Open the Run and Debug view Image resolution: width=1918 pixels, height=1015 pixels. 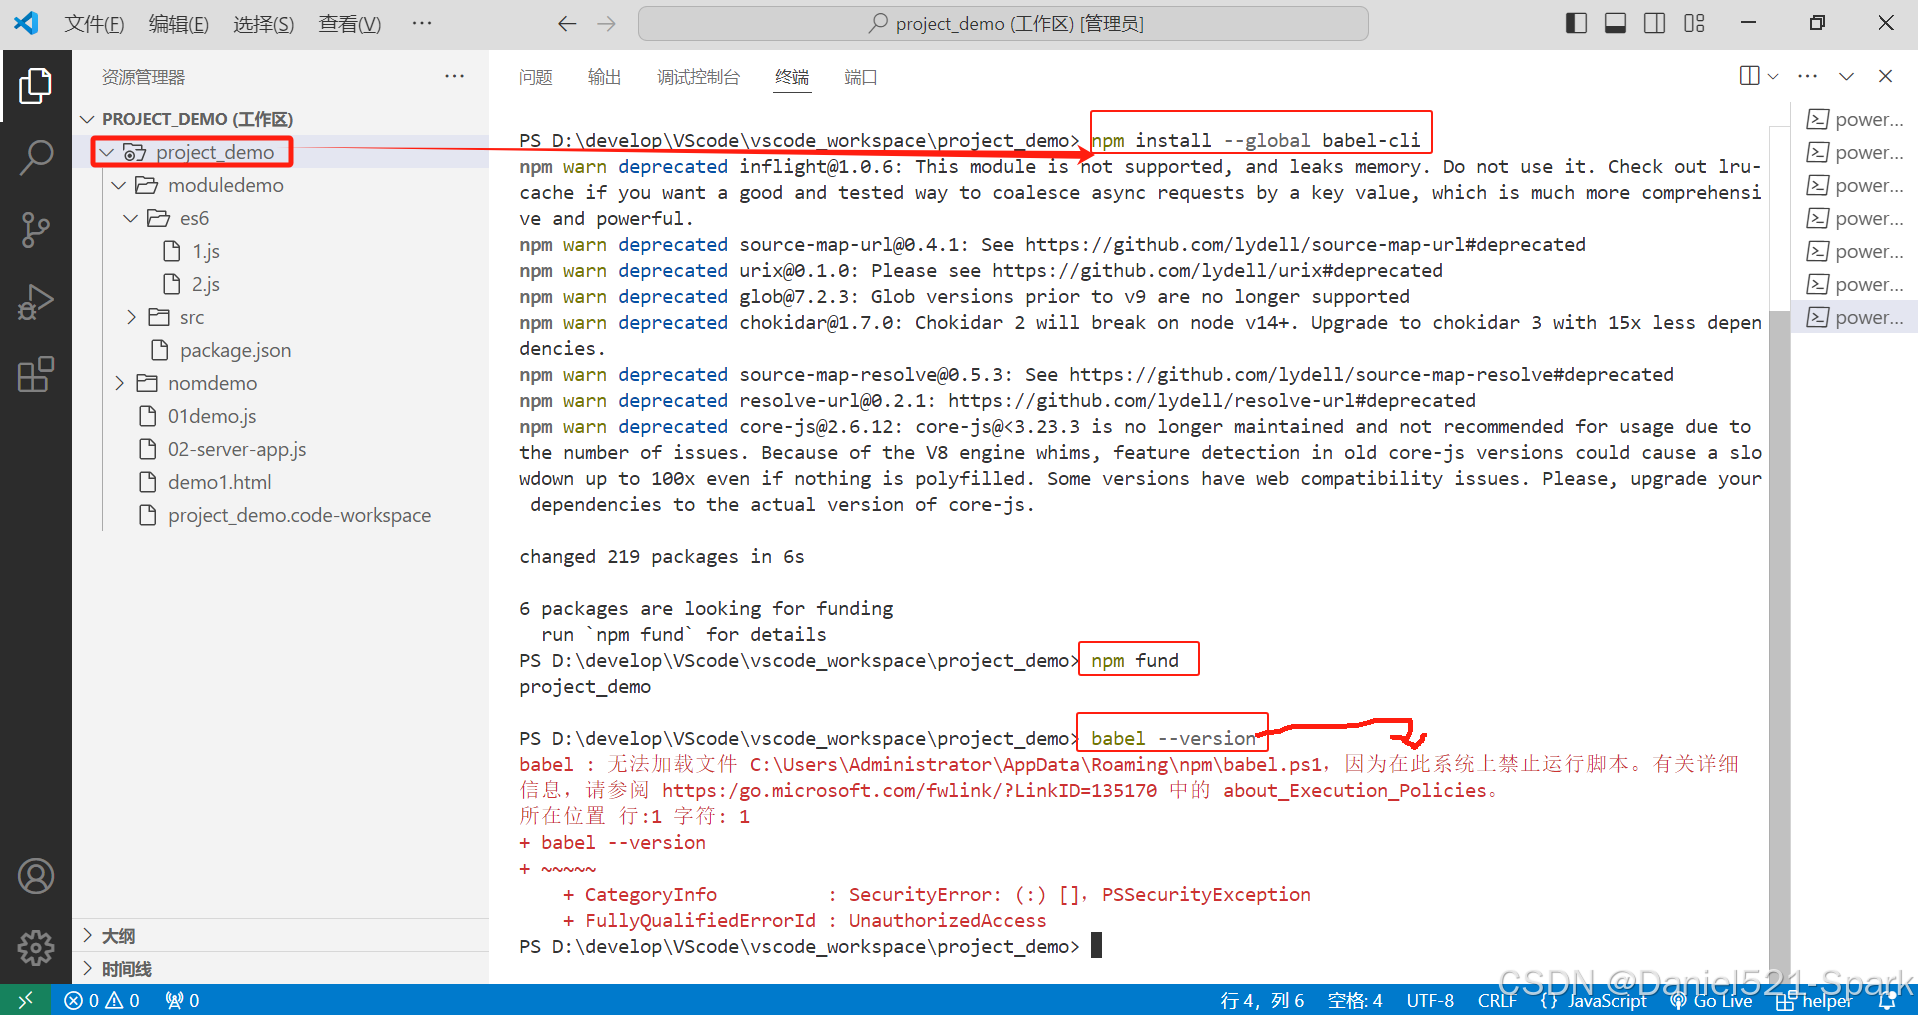tap(36, 301)
